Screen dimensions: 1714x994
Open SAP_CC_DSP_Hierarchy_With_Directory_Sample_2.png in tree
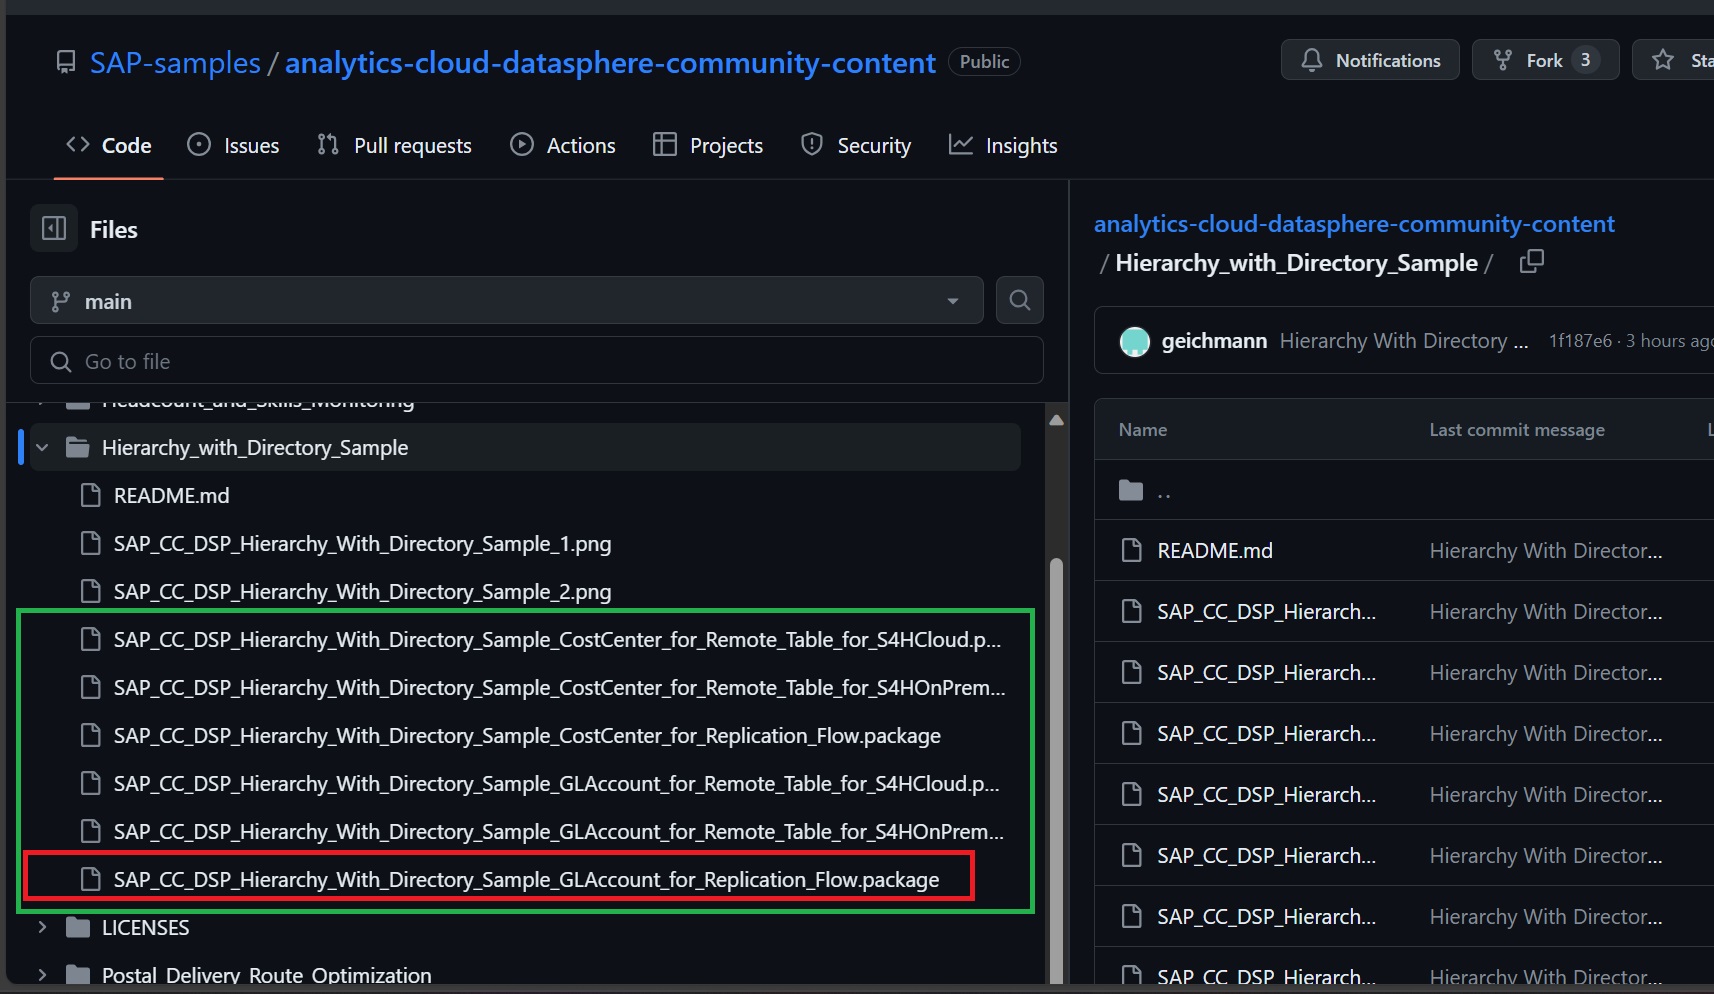pos(362,591)
